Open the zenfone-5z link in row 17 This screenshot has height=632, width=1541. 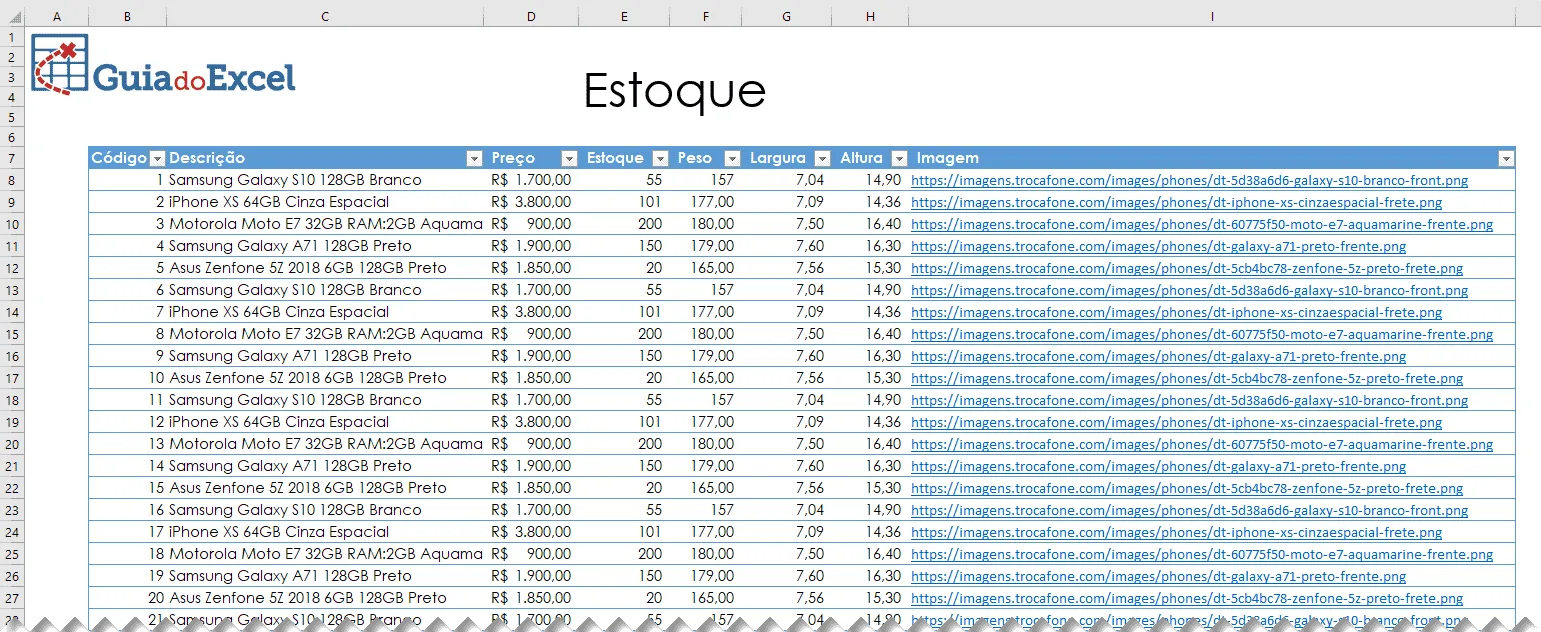pyautogui.click(x=1187, y=379)
